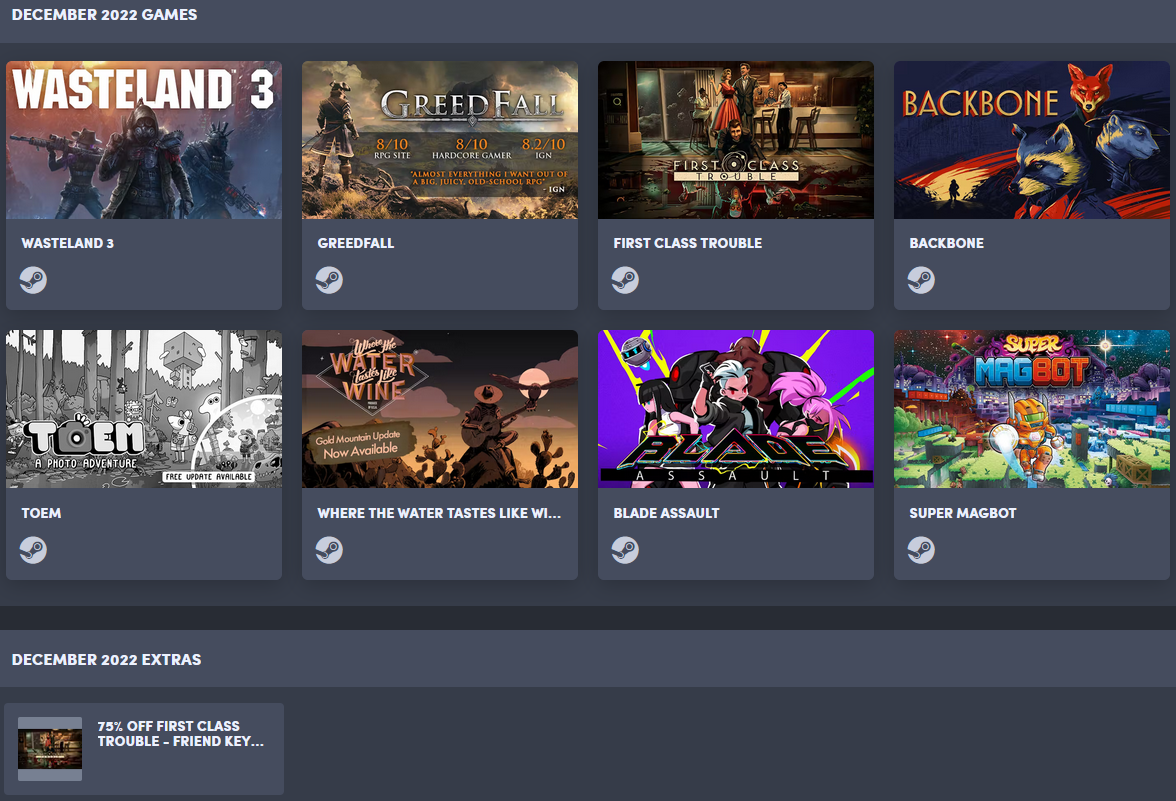Screen dimensions: 1176x801
Task: Open the Backbone cover image
Action: pos(1032,140)
